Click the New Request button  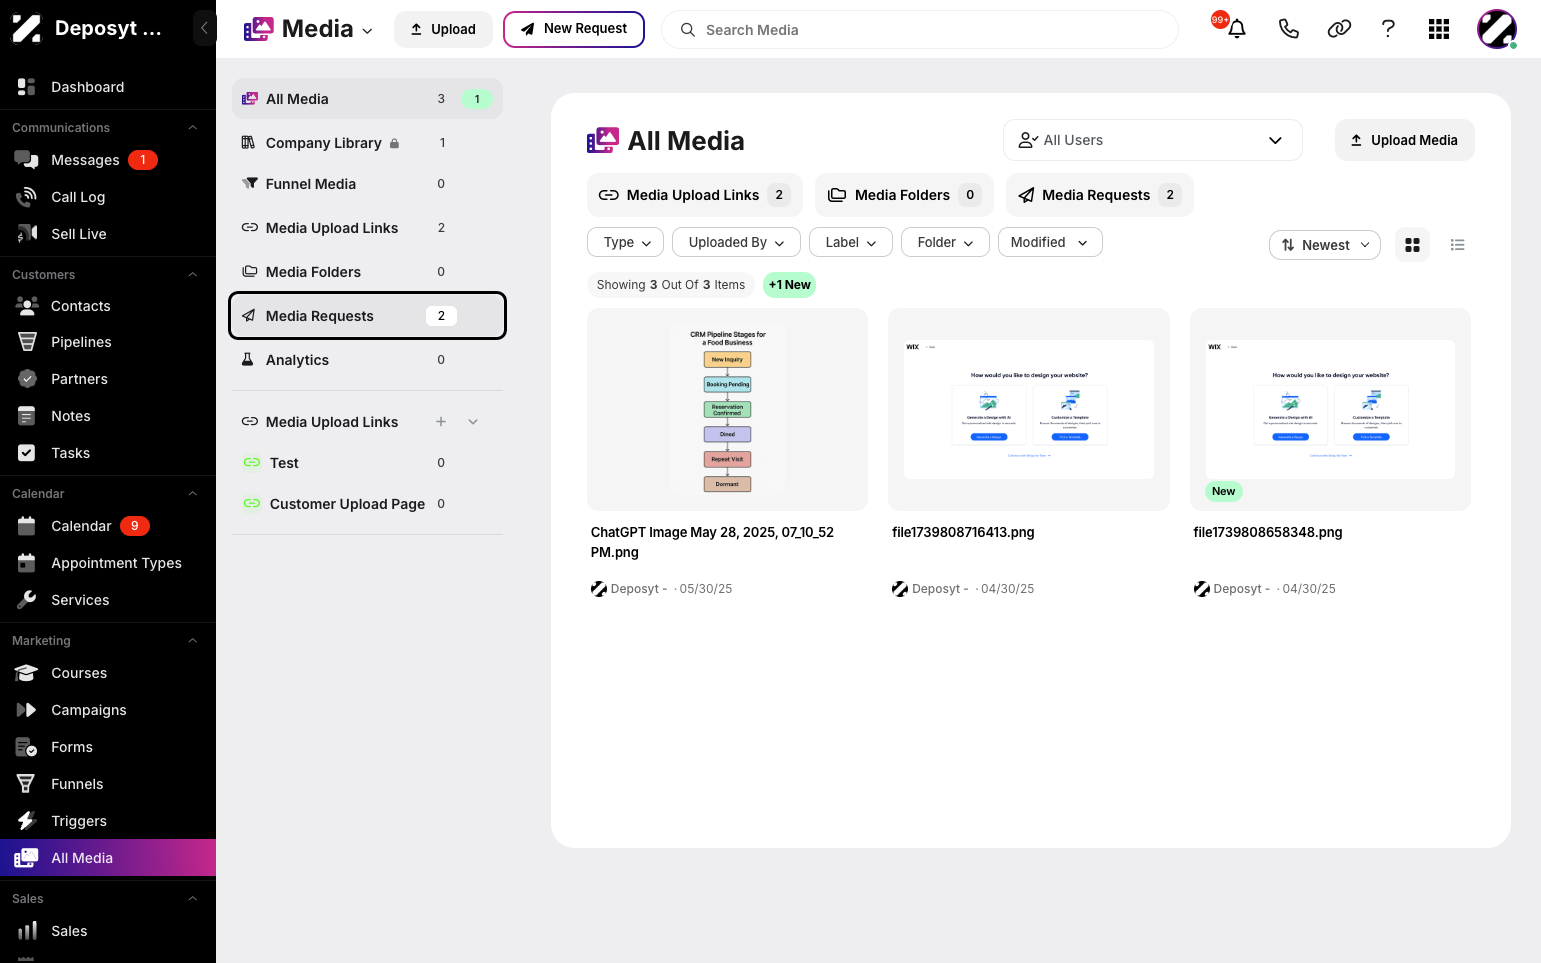pyautogui.click(x=574, y=29)
